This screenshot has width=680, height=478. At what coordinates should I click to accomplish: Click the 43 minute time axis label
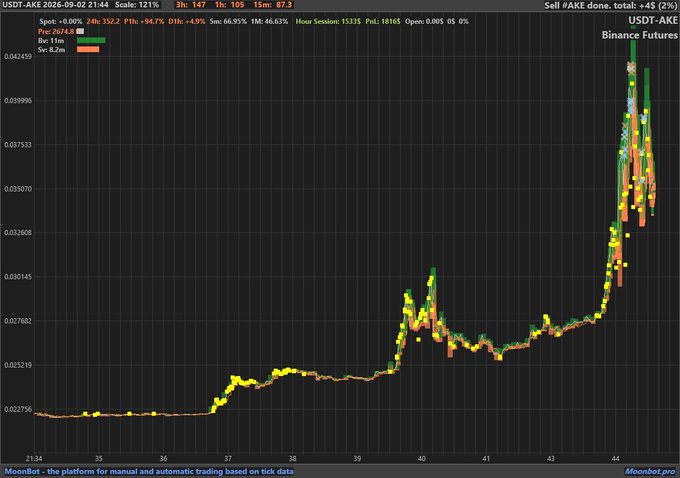pos(551,458)
